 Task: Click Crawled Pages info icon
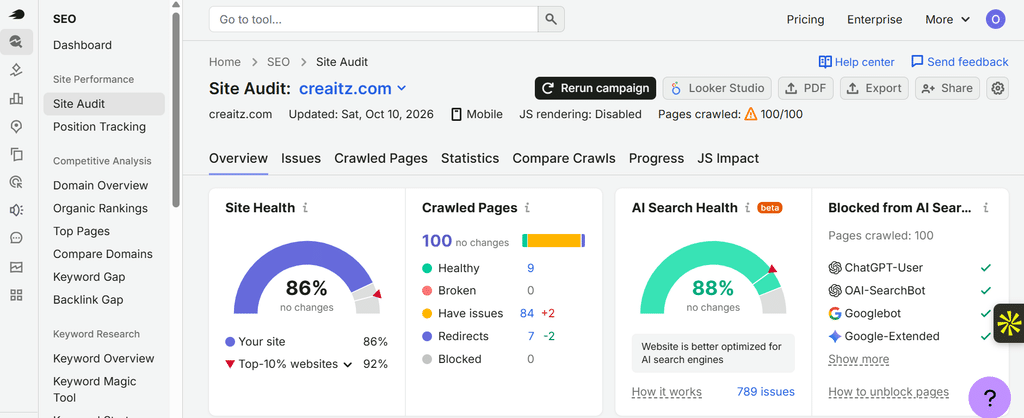click(527, 208)
